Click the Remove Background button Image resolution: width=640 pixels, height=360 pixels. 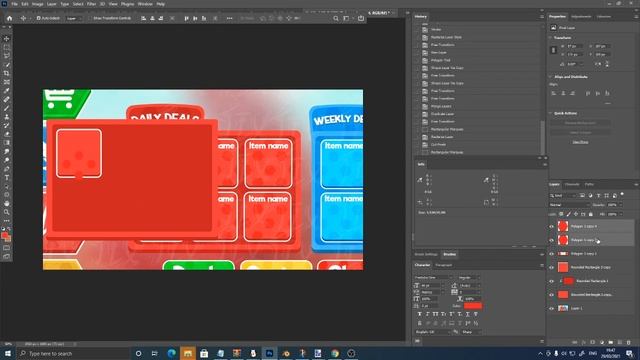coord(580,123)
